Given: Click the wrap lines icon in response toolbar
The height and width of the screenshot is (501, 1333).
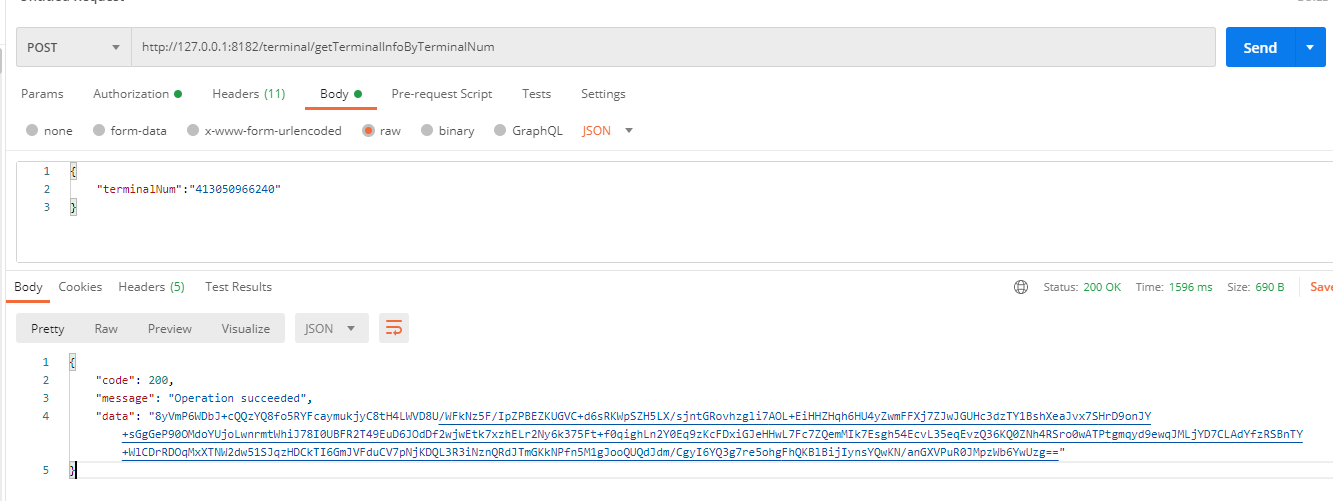Looking at the screenshot, I should (394, 328).
